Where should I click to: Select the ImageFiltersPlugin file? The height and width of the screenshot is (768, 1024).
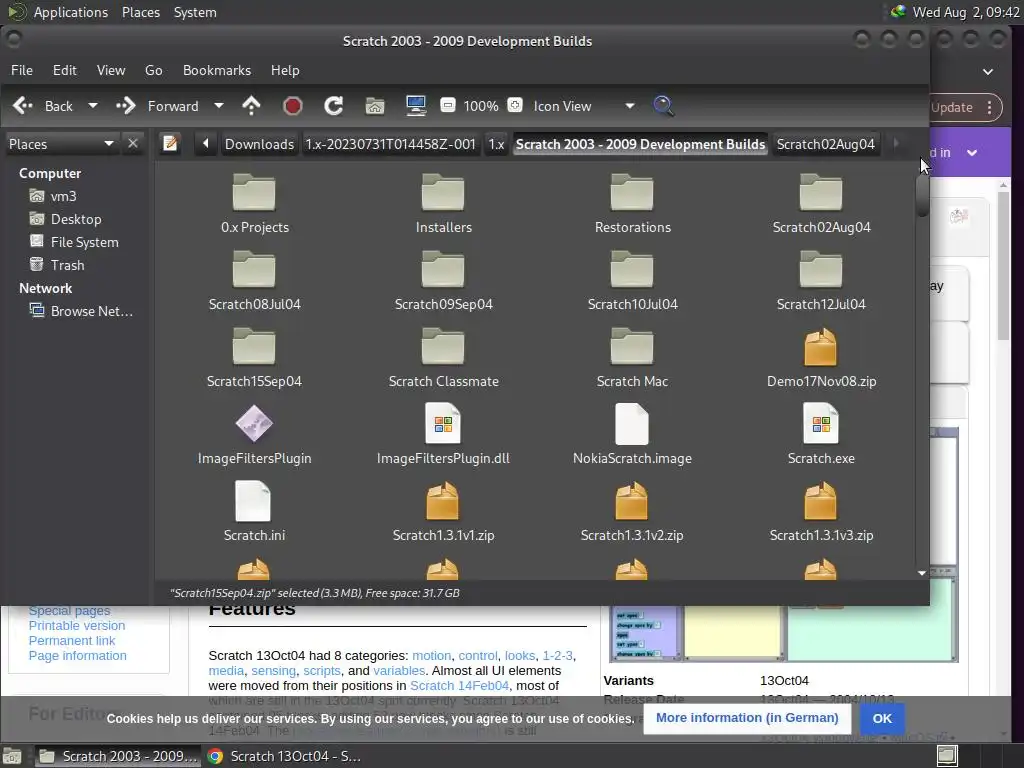coord(255,435)
